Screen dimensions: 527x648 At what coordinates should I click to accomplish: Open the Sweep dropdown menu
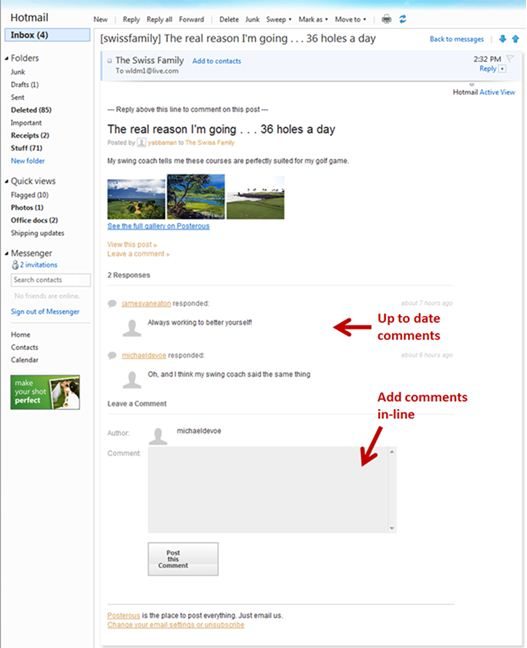(279, 19)
